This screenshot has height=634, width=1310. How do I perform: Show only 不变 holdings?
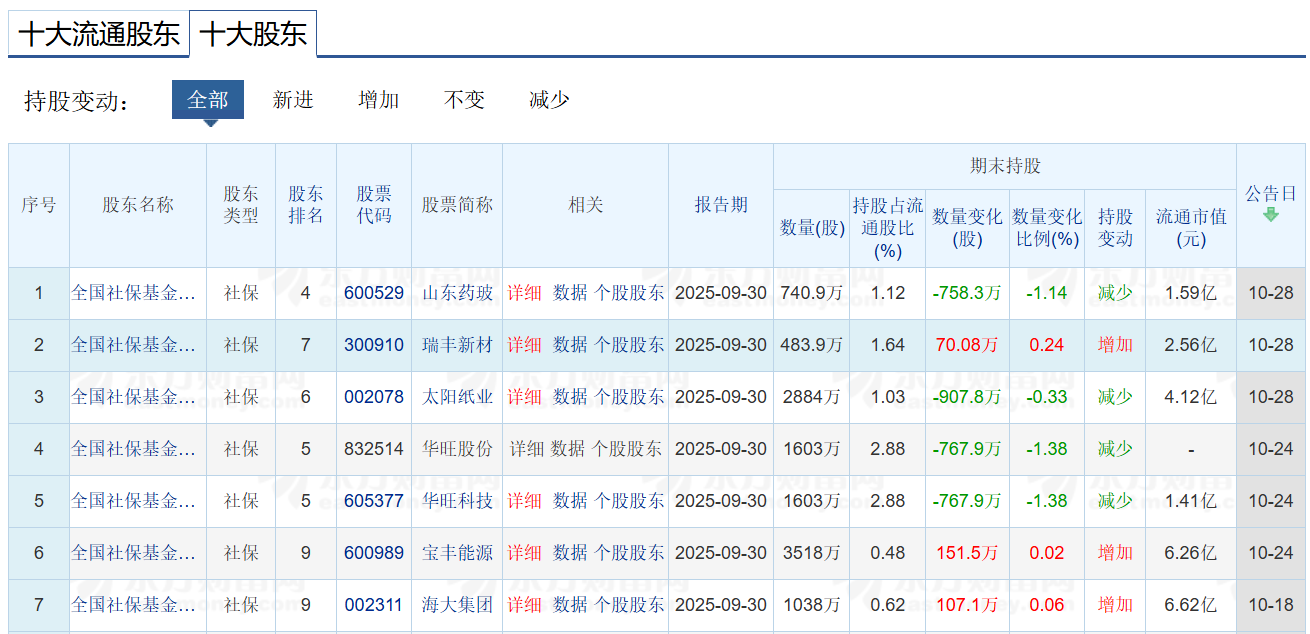click(464, 100)
